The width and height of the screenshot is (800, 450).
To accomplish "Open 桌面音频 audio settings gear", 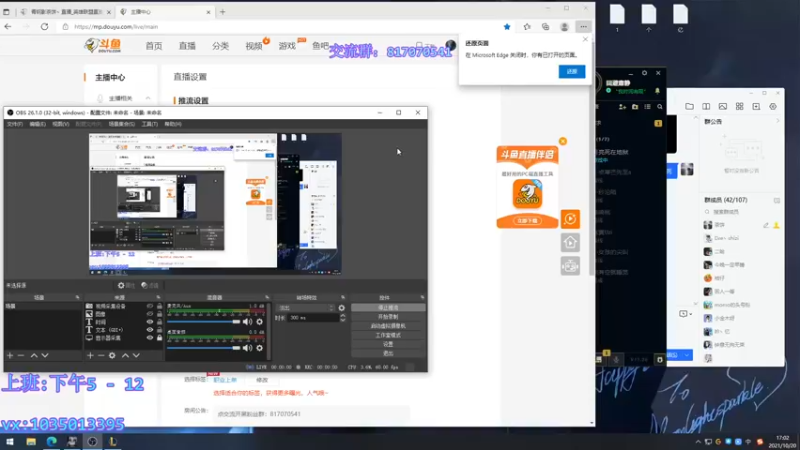I will pyautogui.click(x=260, y=348).
